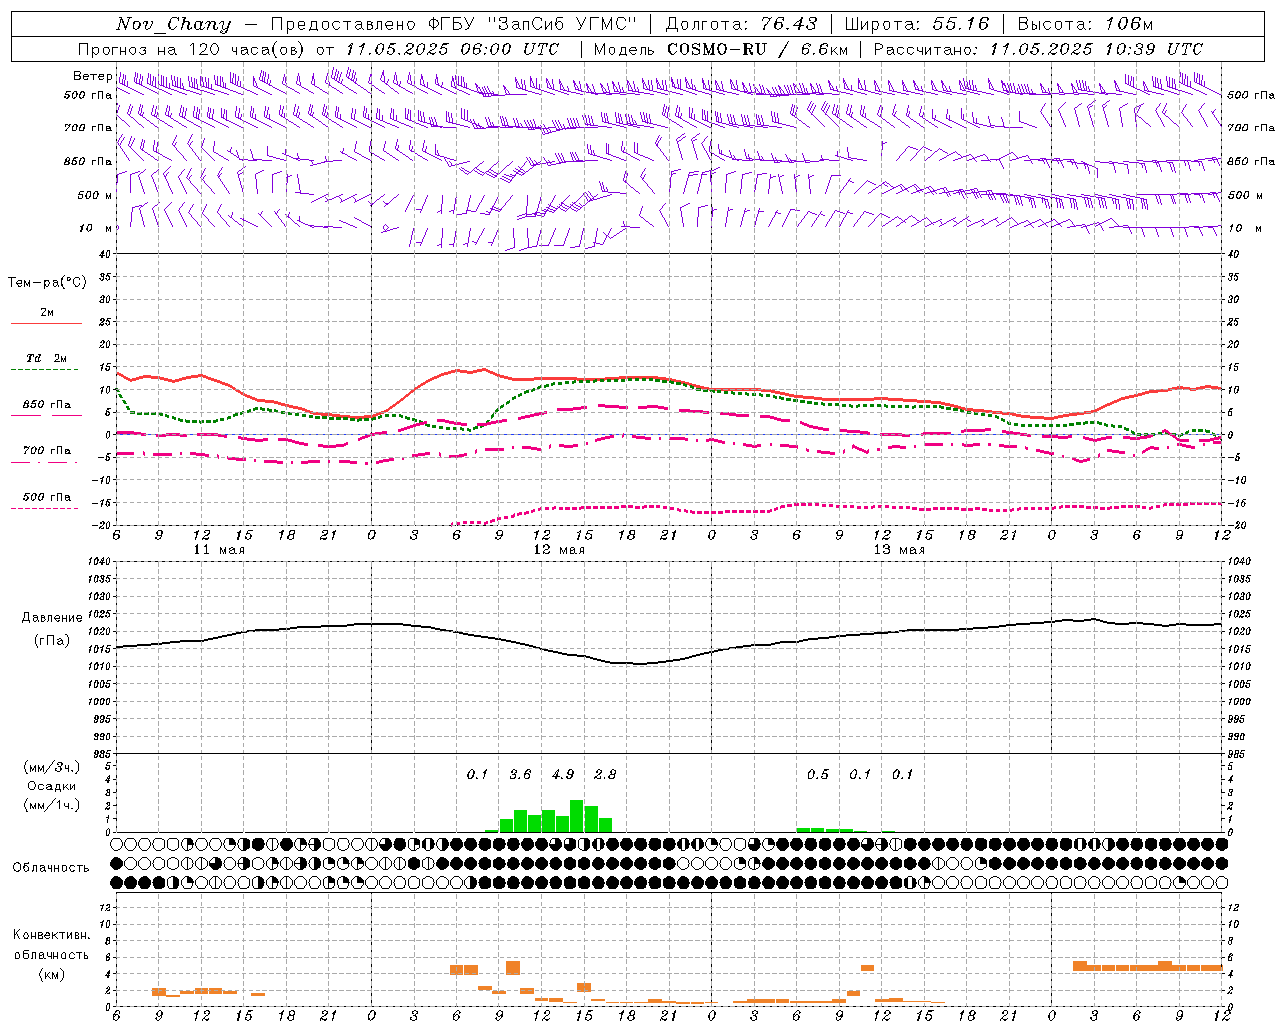Screen dimensions: 1280x1024
Task: Click the "Облачность" cloud cover label
Action: [x=51, y=868]
